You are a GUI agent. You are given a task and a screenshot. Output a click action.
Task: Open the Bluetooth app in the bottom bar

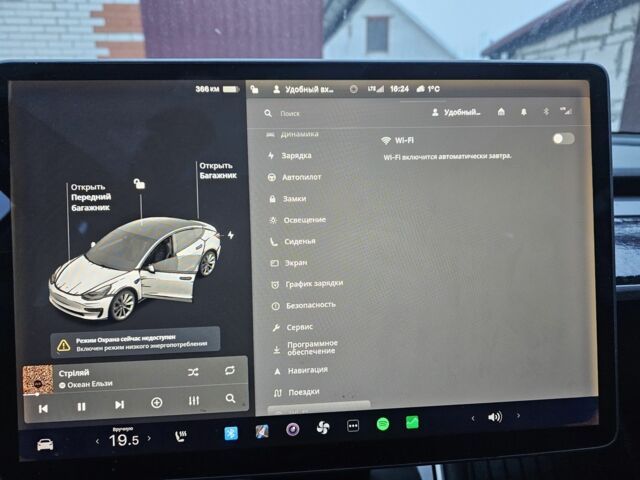[231, 432]
